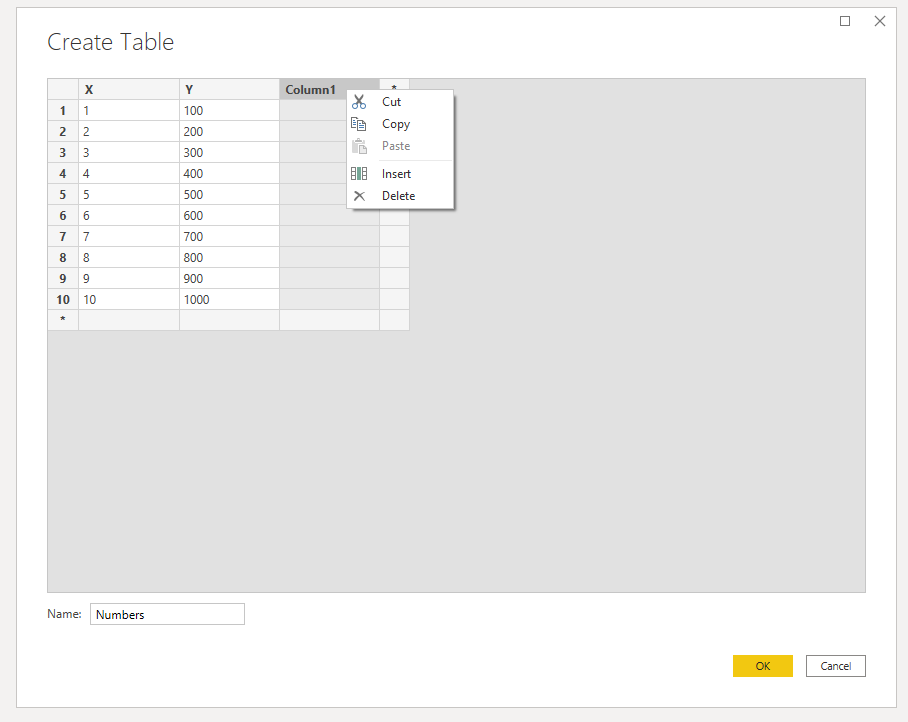Screen dimensions: 908x722
Task: Choose Copy from the context menu
Action: coord(400,124)
